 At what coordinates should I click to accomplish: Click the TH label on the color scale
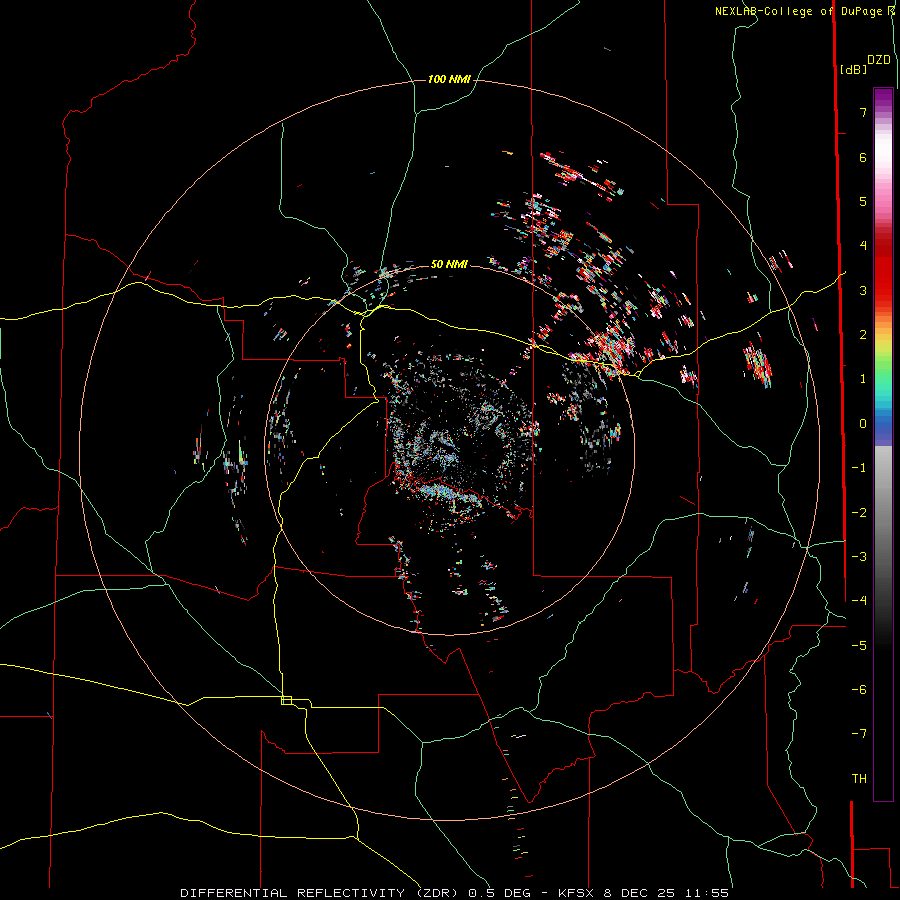(859, 779)
